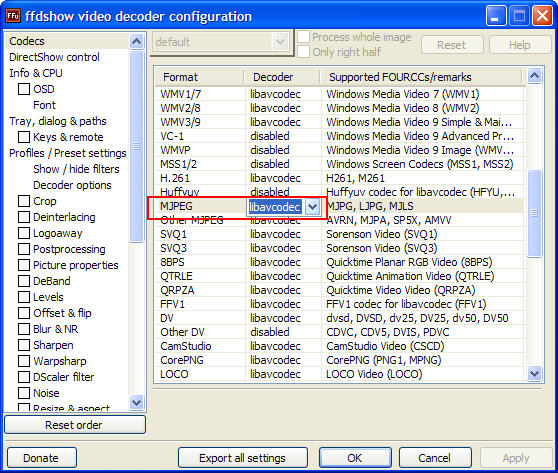
Task: Click the Supported FOURCCs/remarks column header
Action: pyautogui.click(x=421, y=77)
